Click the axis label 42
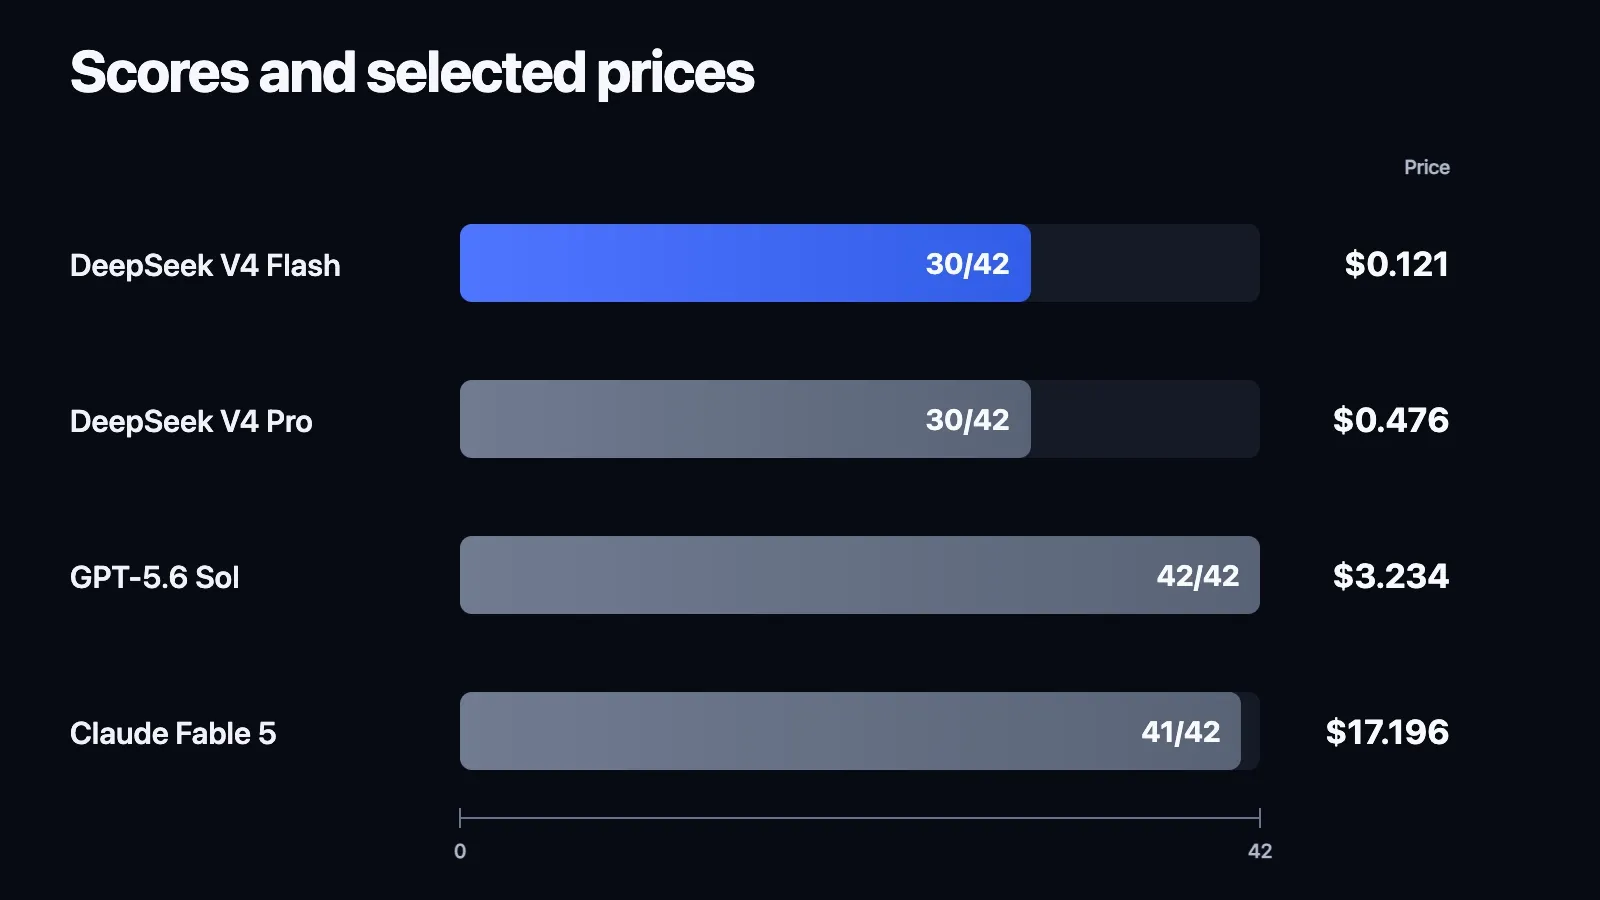The image size is (1600, 900). tap(1260, 851)
